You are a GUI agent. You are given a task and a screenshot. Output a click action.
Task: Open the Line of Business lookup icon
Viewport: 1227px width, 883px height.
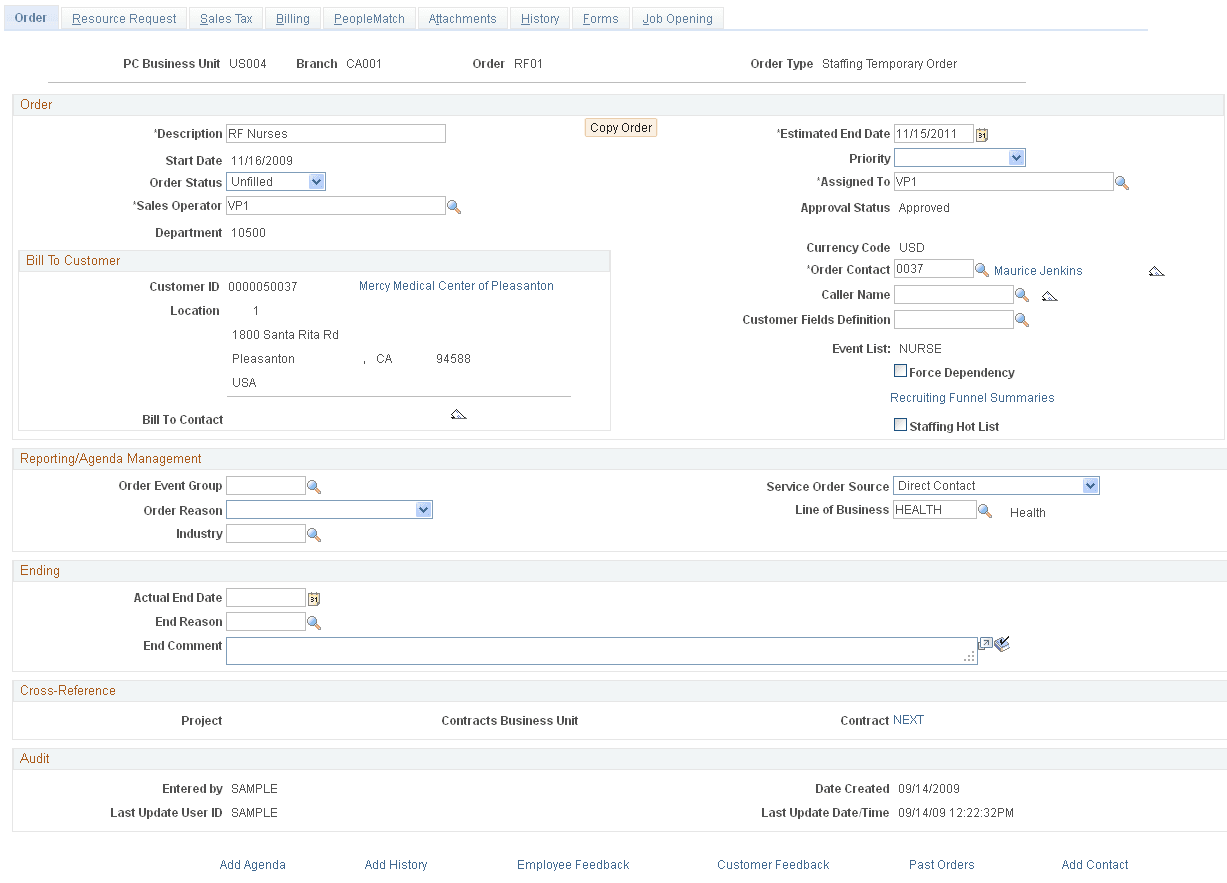tap(985, 509)
